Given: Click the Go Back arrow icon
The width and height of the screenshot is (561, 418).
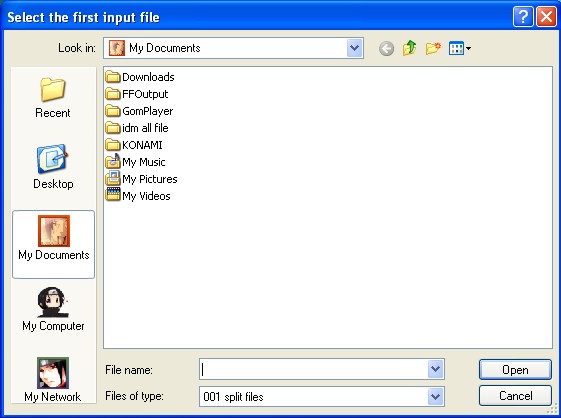Looking at the screenshot, I should tap(386, 48).
